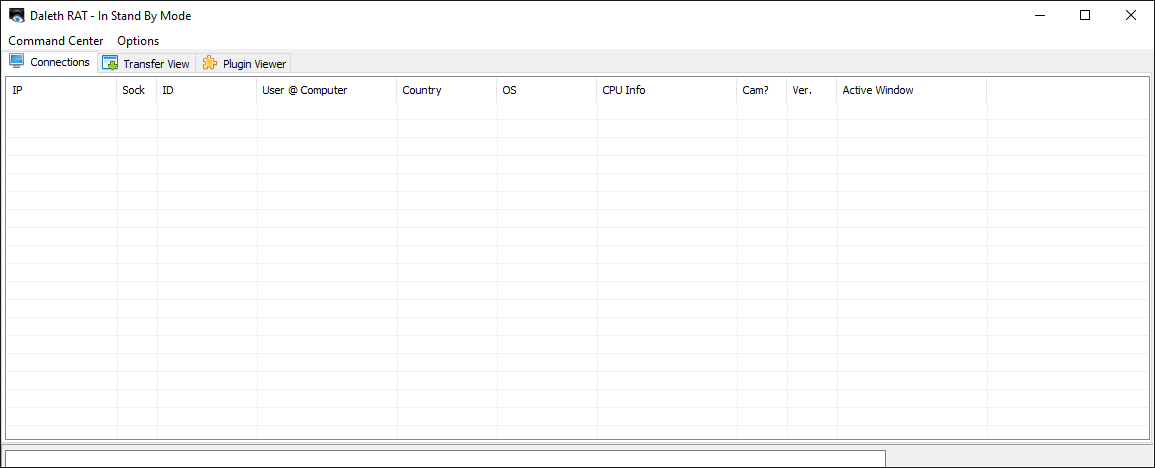1155x468 pixels.
Task: Click the ID column header
Action: [207, 90]
